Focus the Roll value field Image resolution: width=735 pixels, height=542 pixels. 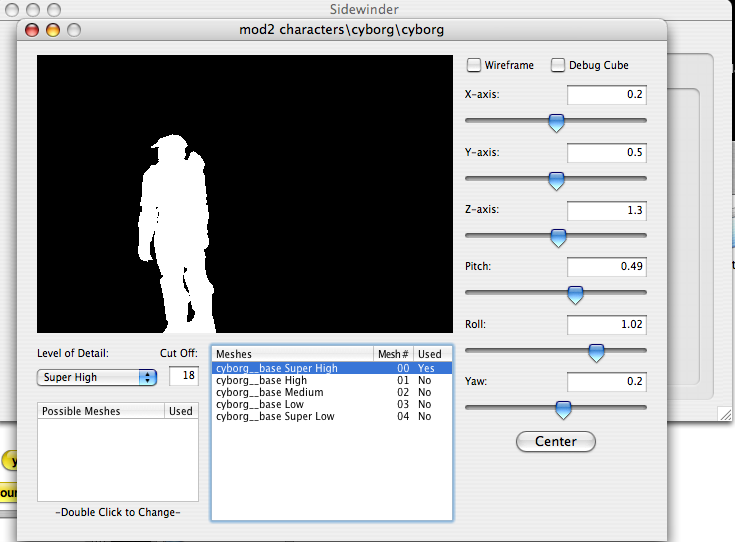point(607,324)
